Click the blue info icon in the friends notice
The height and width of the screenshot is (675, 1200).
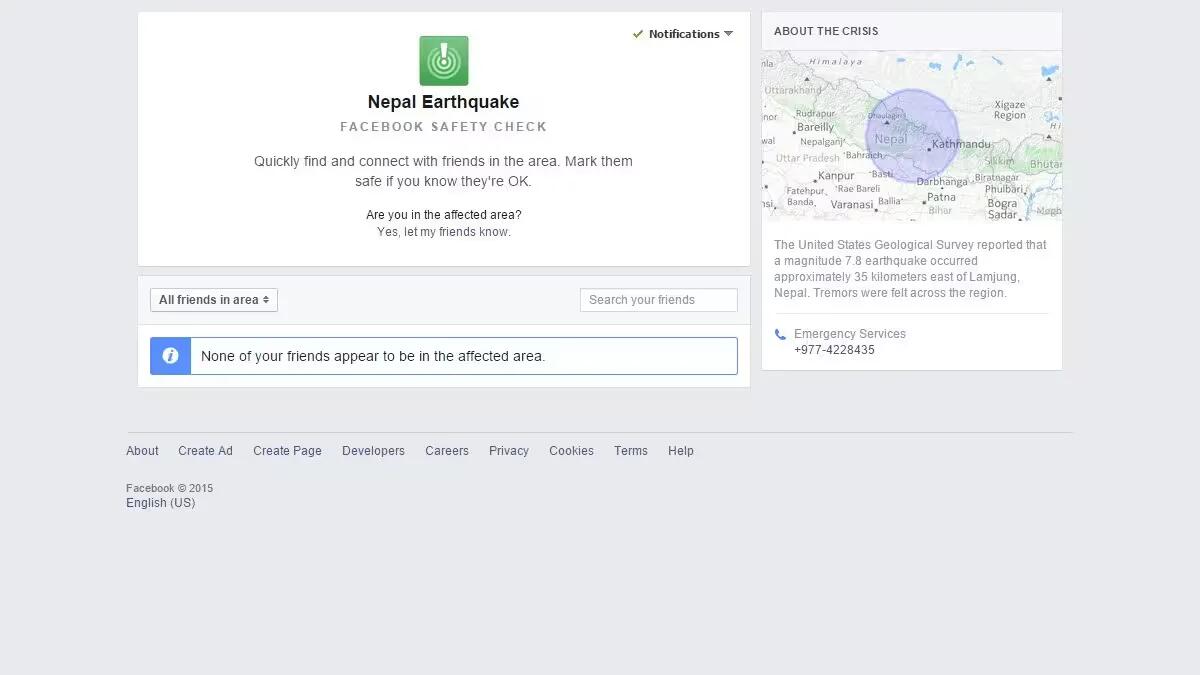pyautogui.click(x=170, y=356)
